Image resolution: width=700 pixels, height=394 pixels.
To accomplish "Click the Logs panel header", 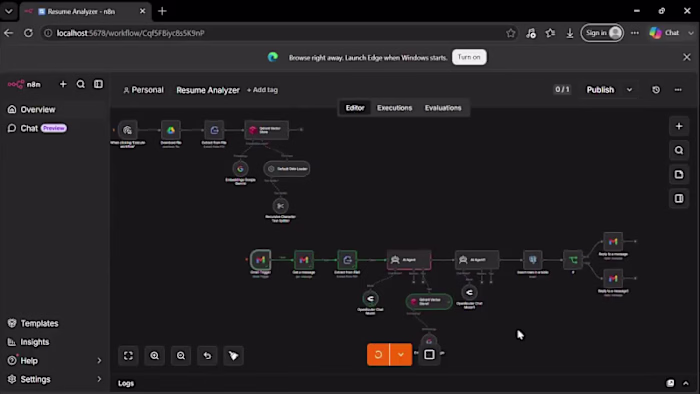I will pyautogui.click(x=126, y=383).
